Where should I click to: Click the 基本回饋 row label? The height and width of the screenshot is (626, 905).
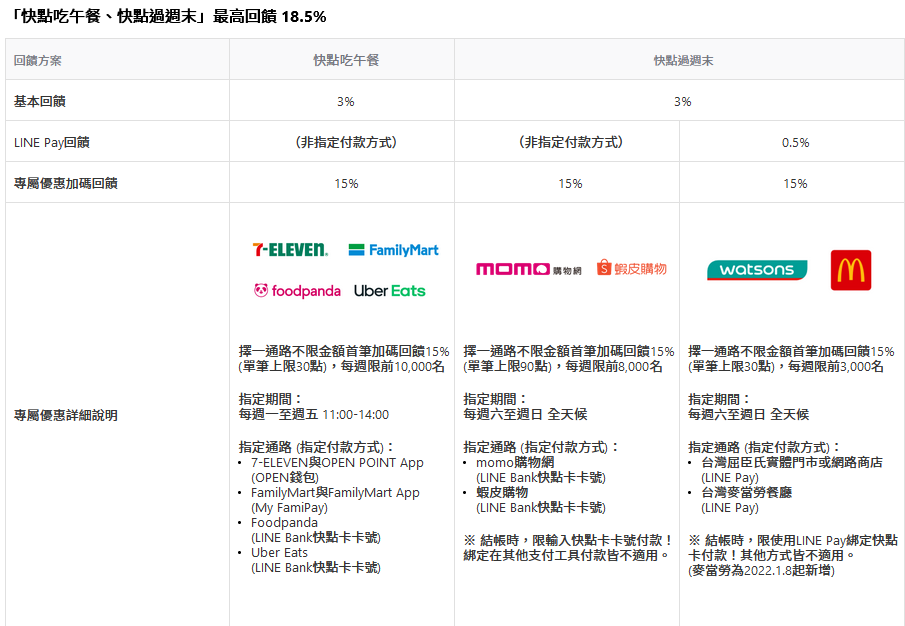[x=40, y=102]
